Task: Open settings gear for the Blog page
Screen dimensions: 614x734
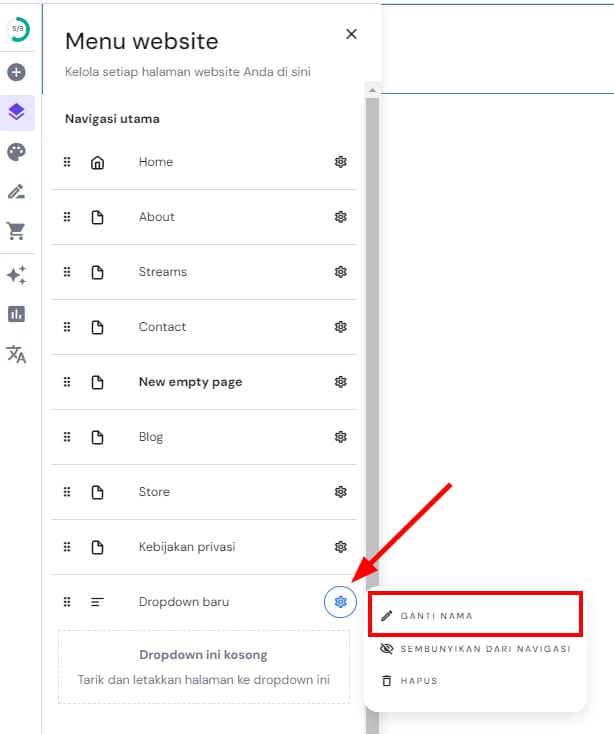Action: [340, 437]
